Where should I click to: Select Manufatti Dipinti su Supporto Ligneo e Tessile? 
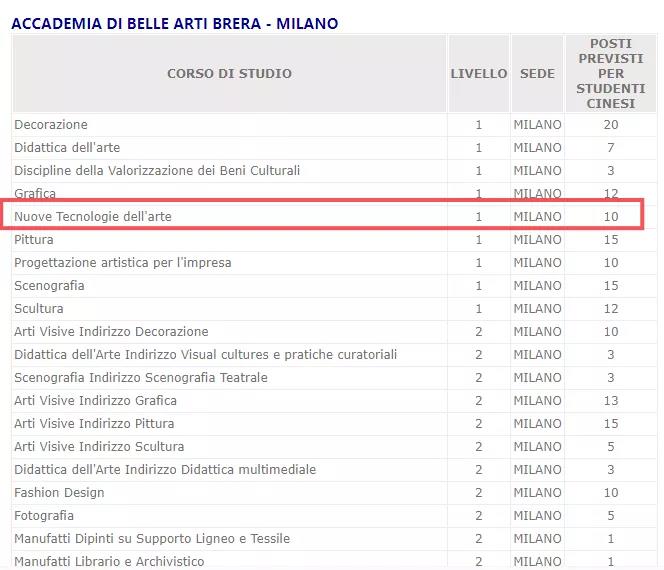[x=152, y=538]
